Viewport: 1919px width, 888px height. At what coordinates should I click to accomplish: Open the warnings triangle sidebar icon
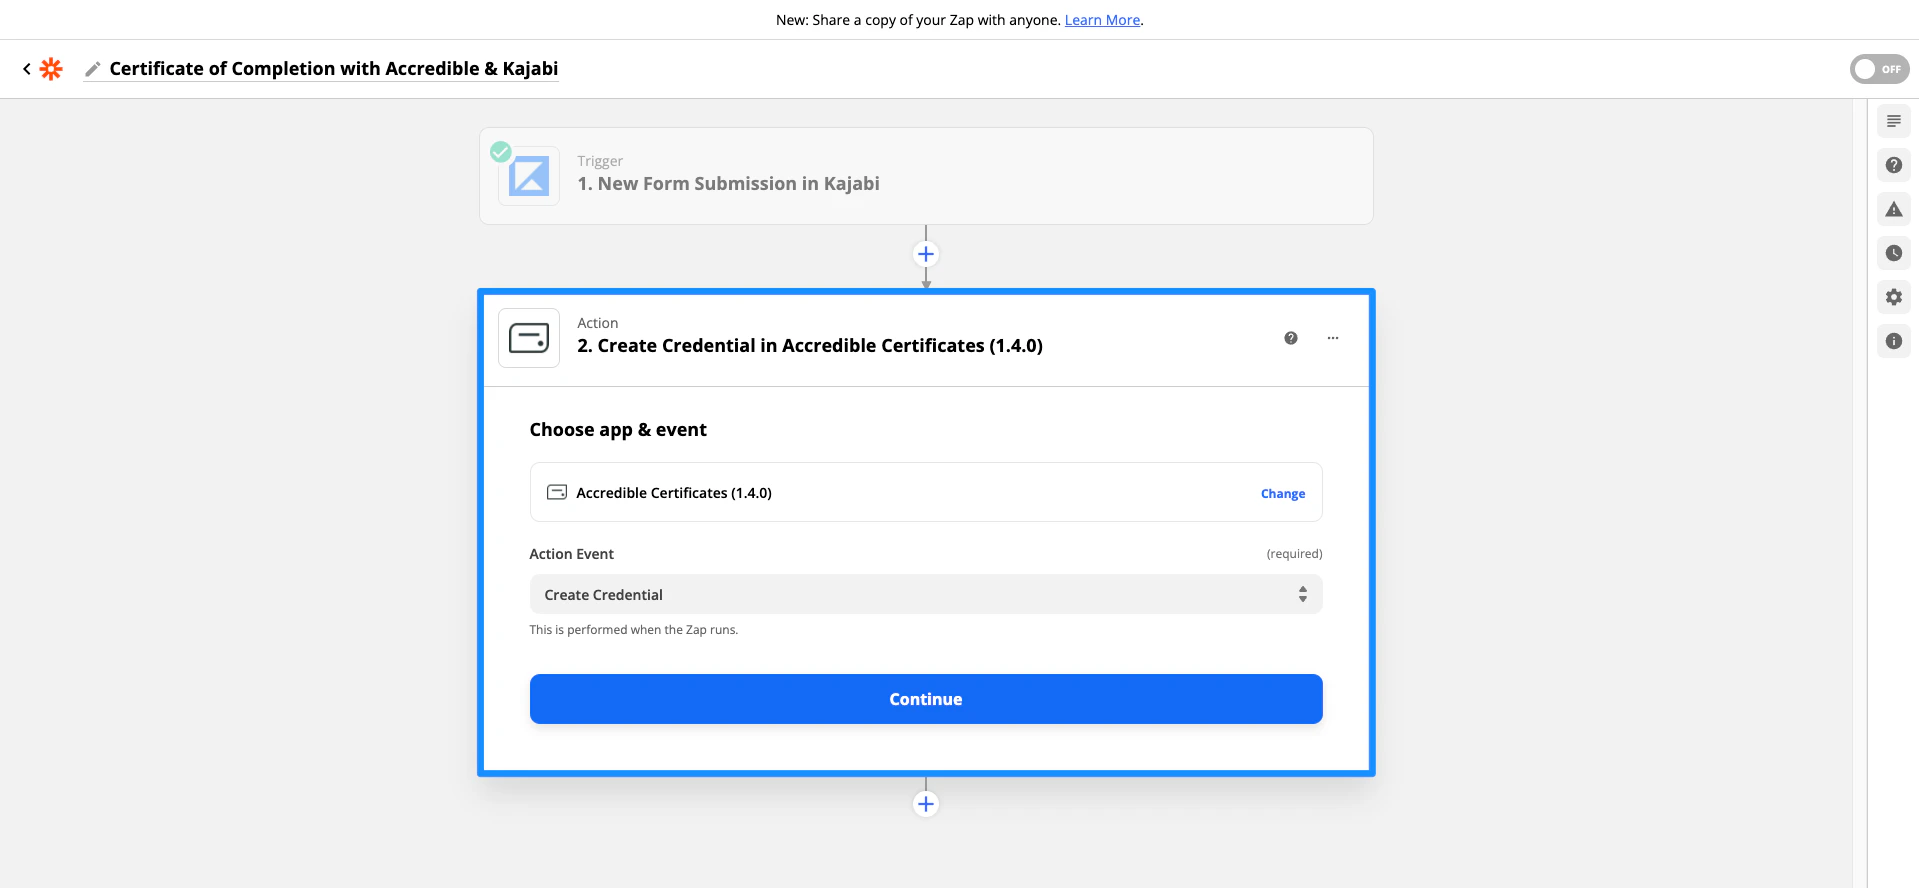tap(1894, 209)
